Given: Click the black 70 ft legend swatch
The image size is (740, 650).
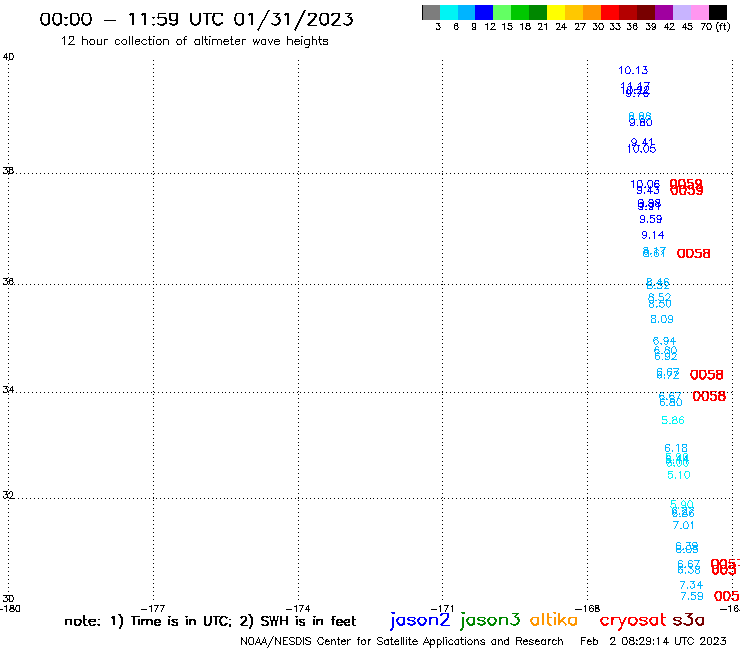Looking at the screenshot, I should coord(718,13).
